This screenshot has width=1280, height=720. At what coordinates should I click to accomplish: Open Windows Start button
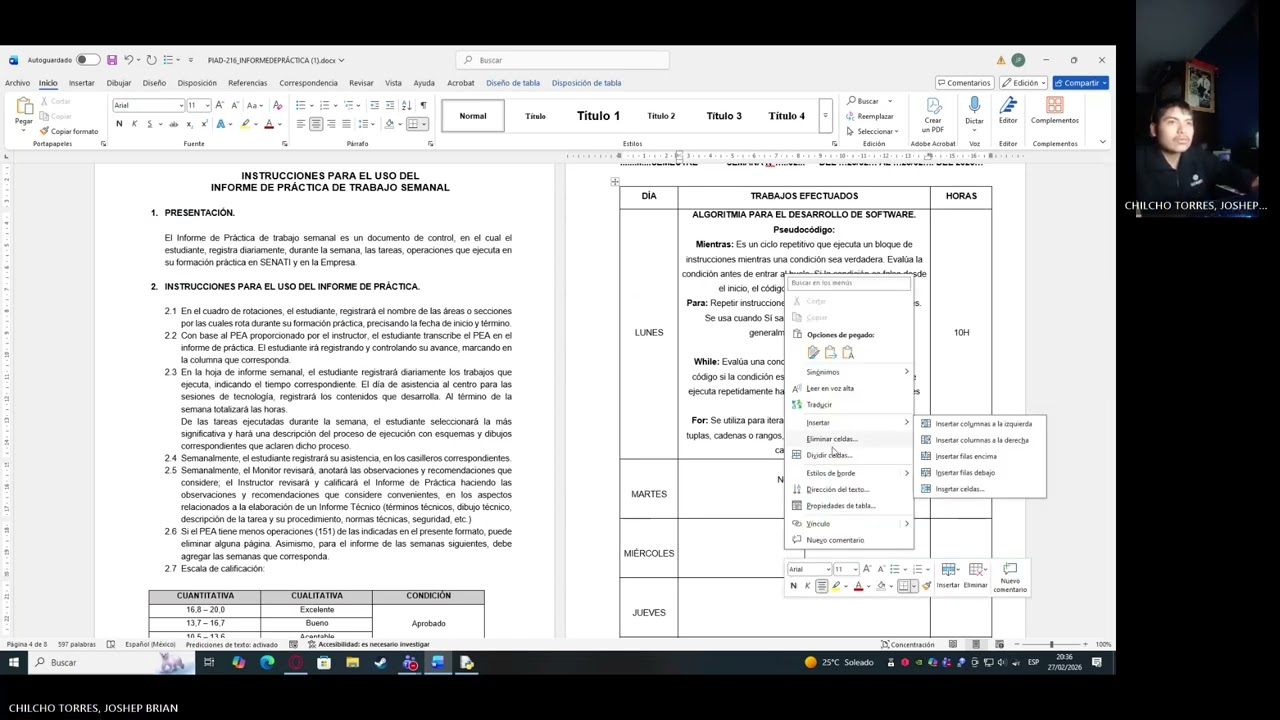(x=14, y=662)
